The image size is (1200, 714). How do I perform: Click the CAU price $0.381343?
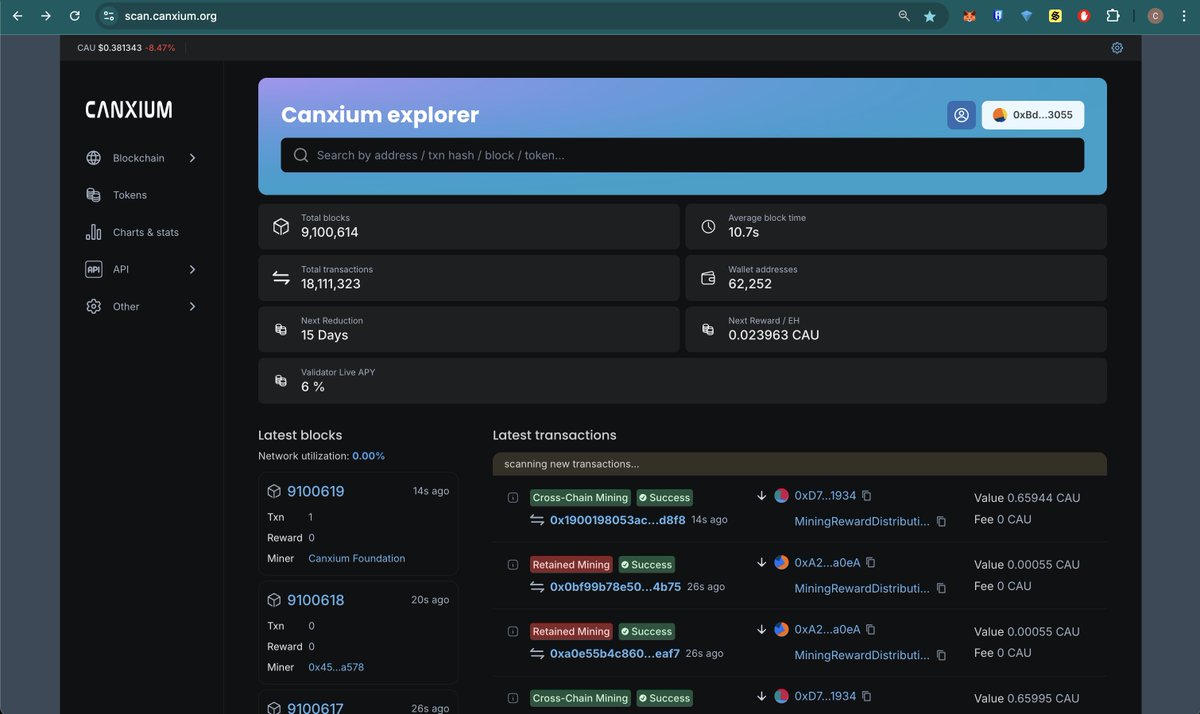click(x=120, y=48)
